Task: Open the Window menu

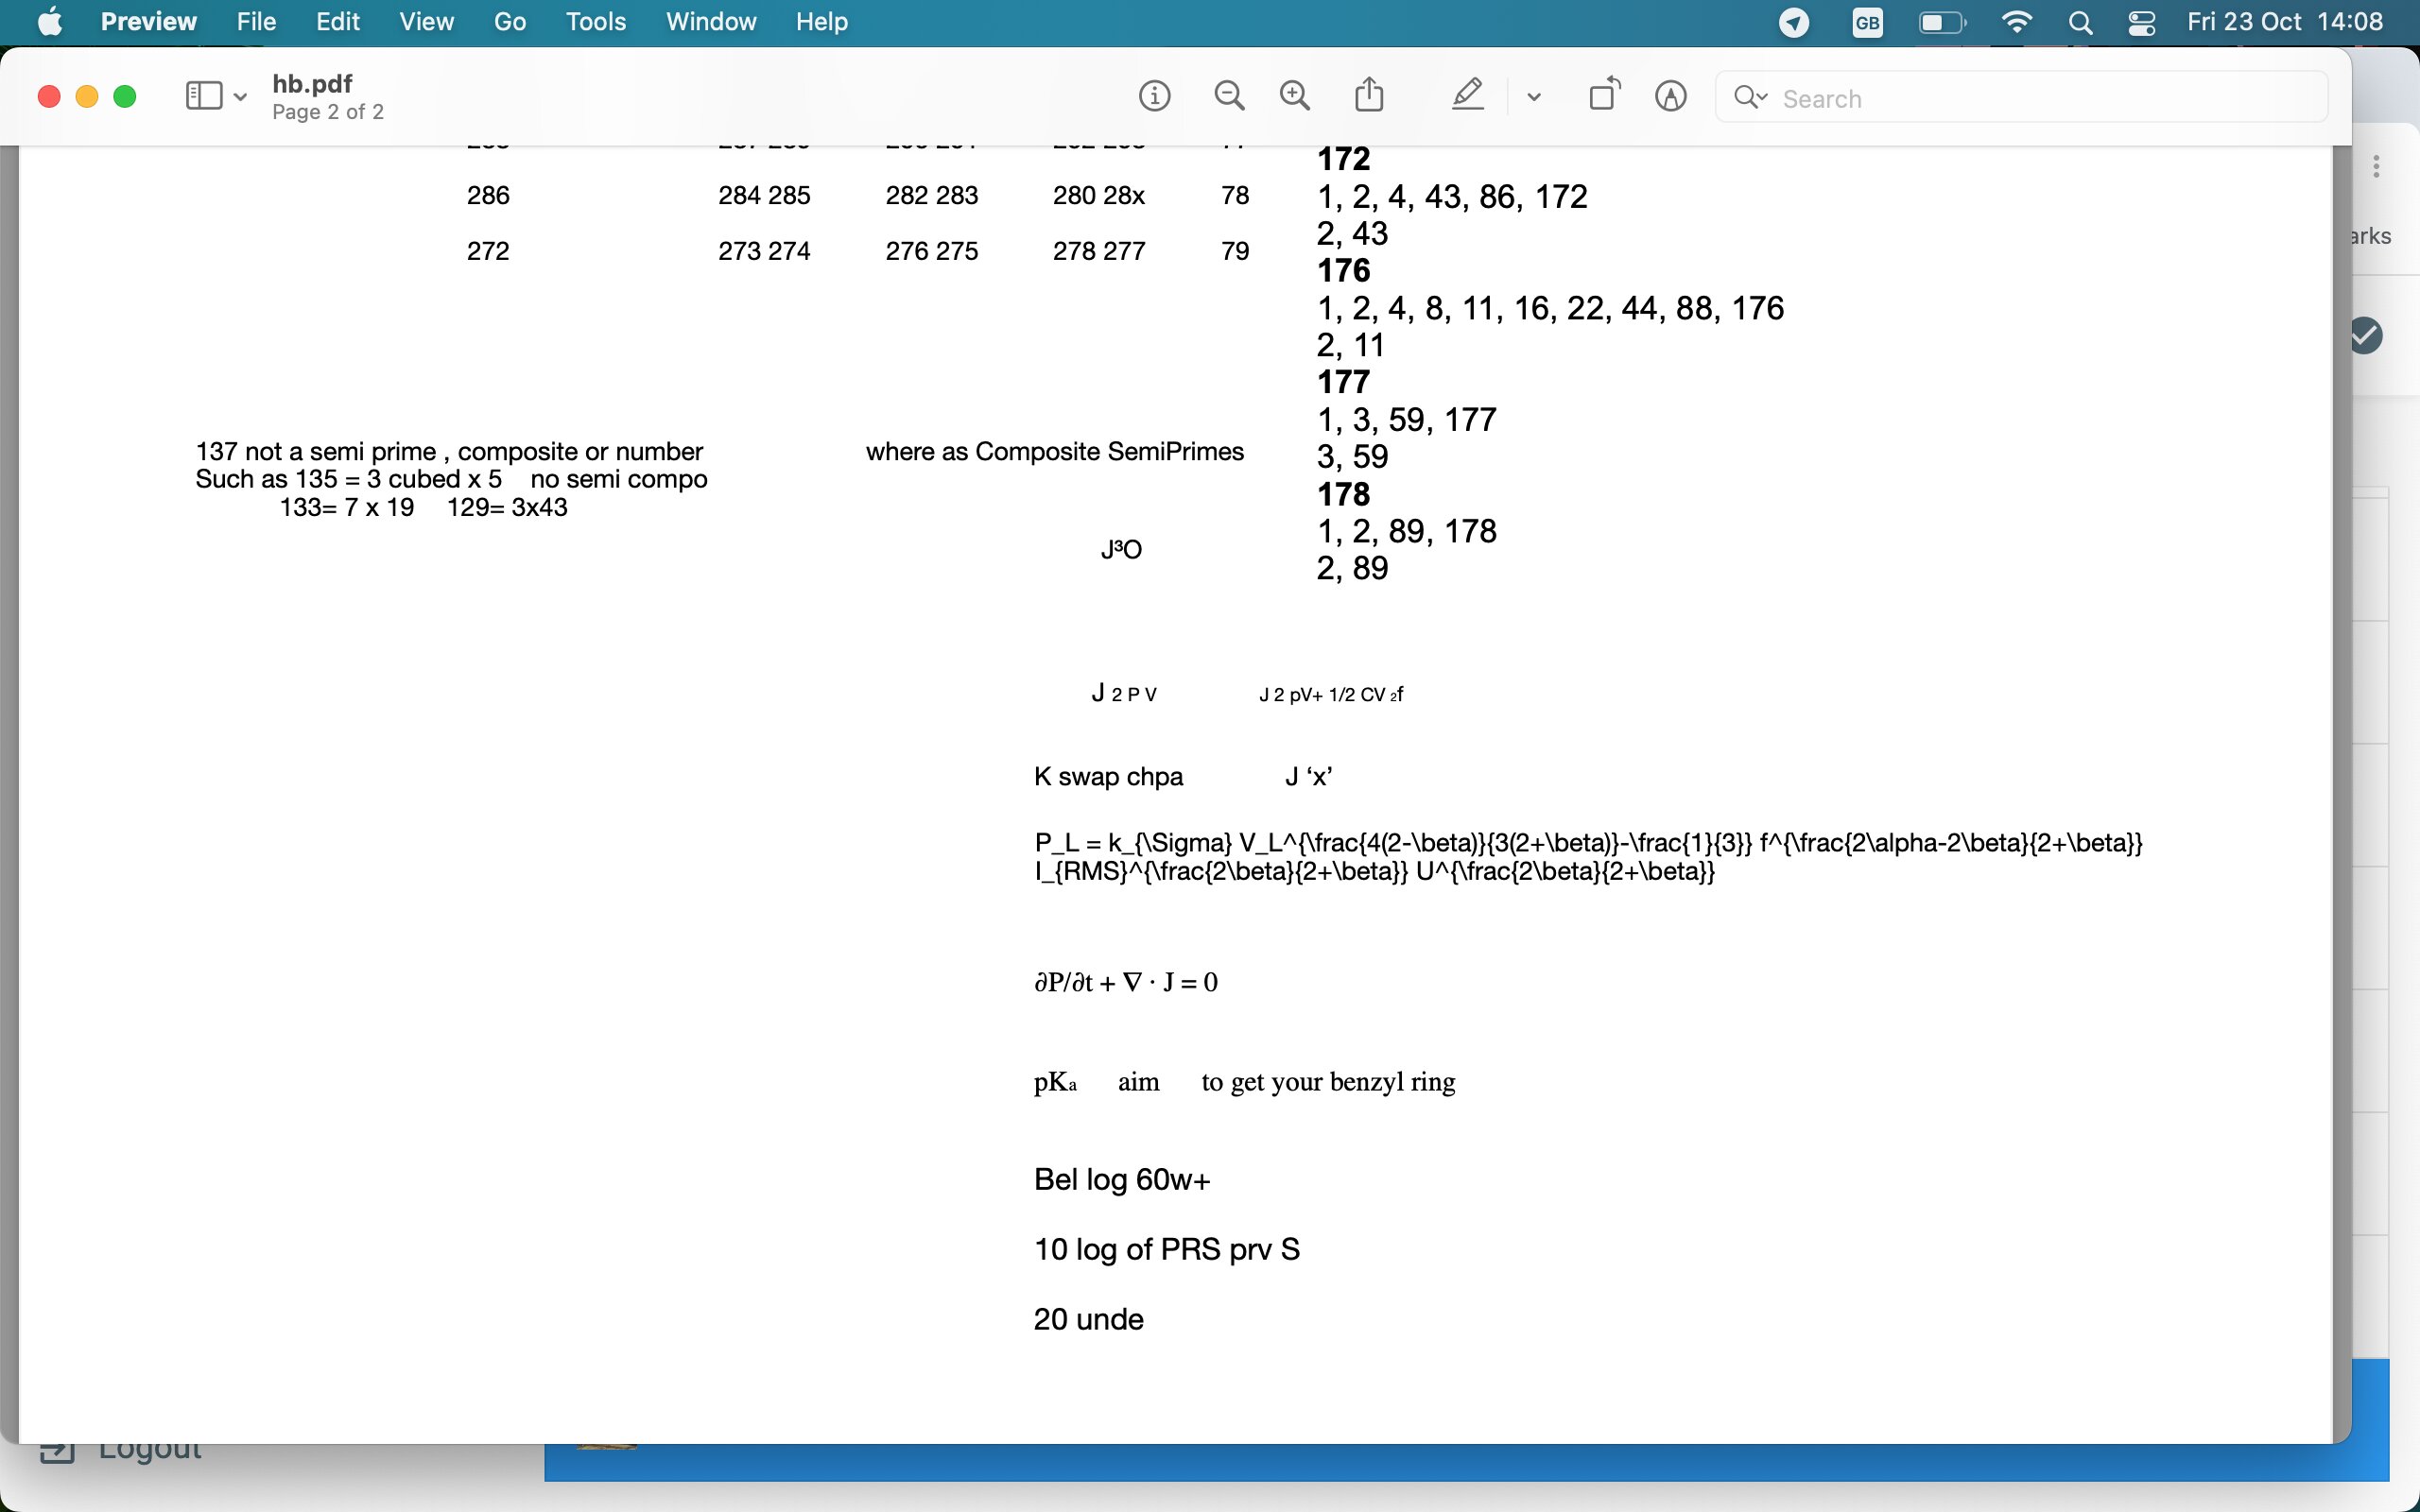Action: [711, 22]
